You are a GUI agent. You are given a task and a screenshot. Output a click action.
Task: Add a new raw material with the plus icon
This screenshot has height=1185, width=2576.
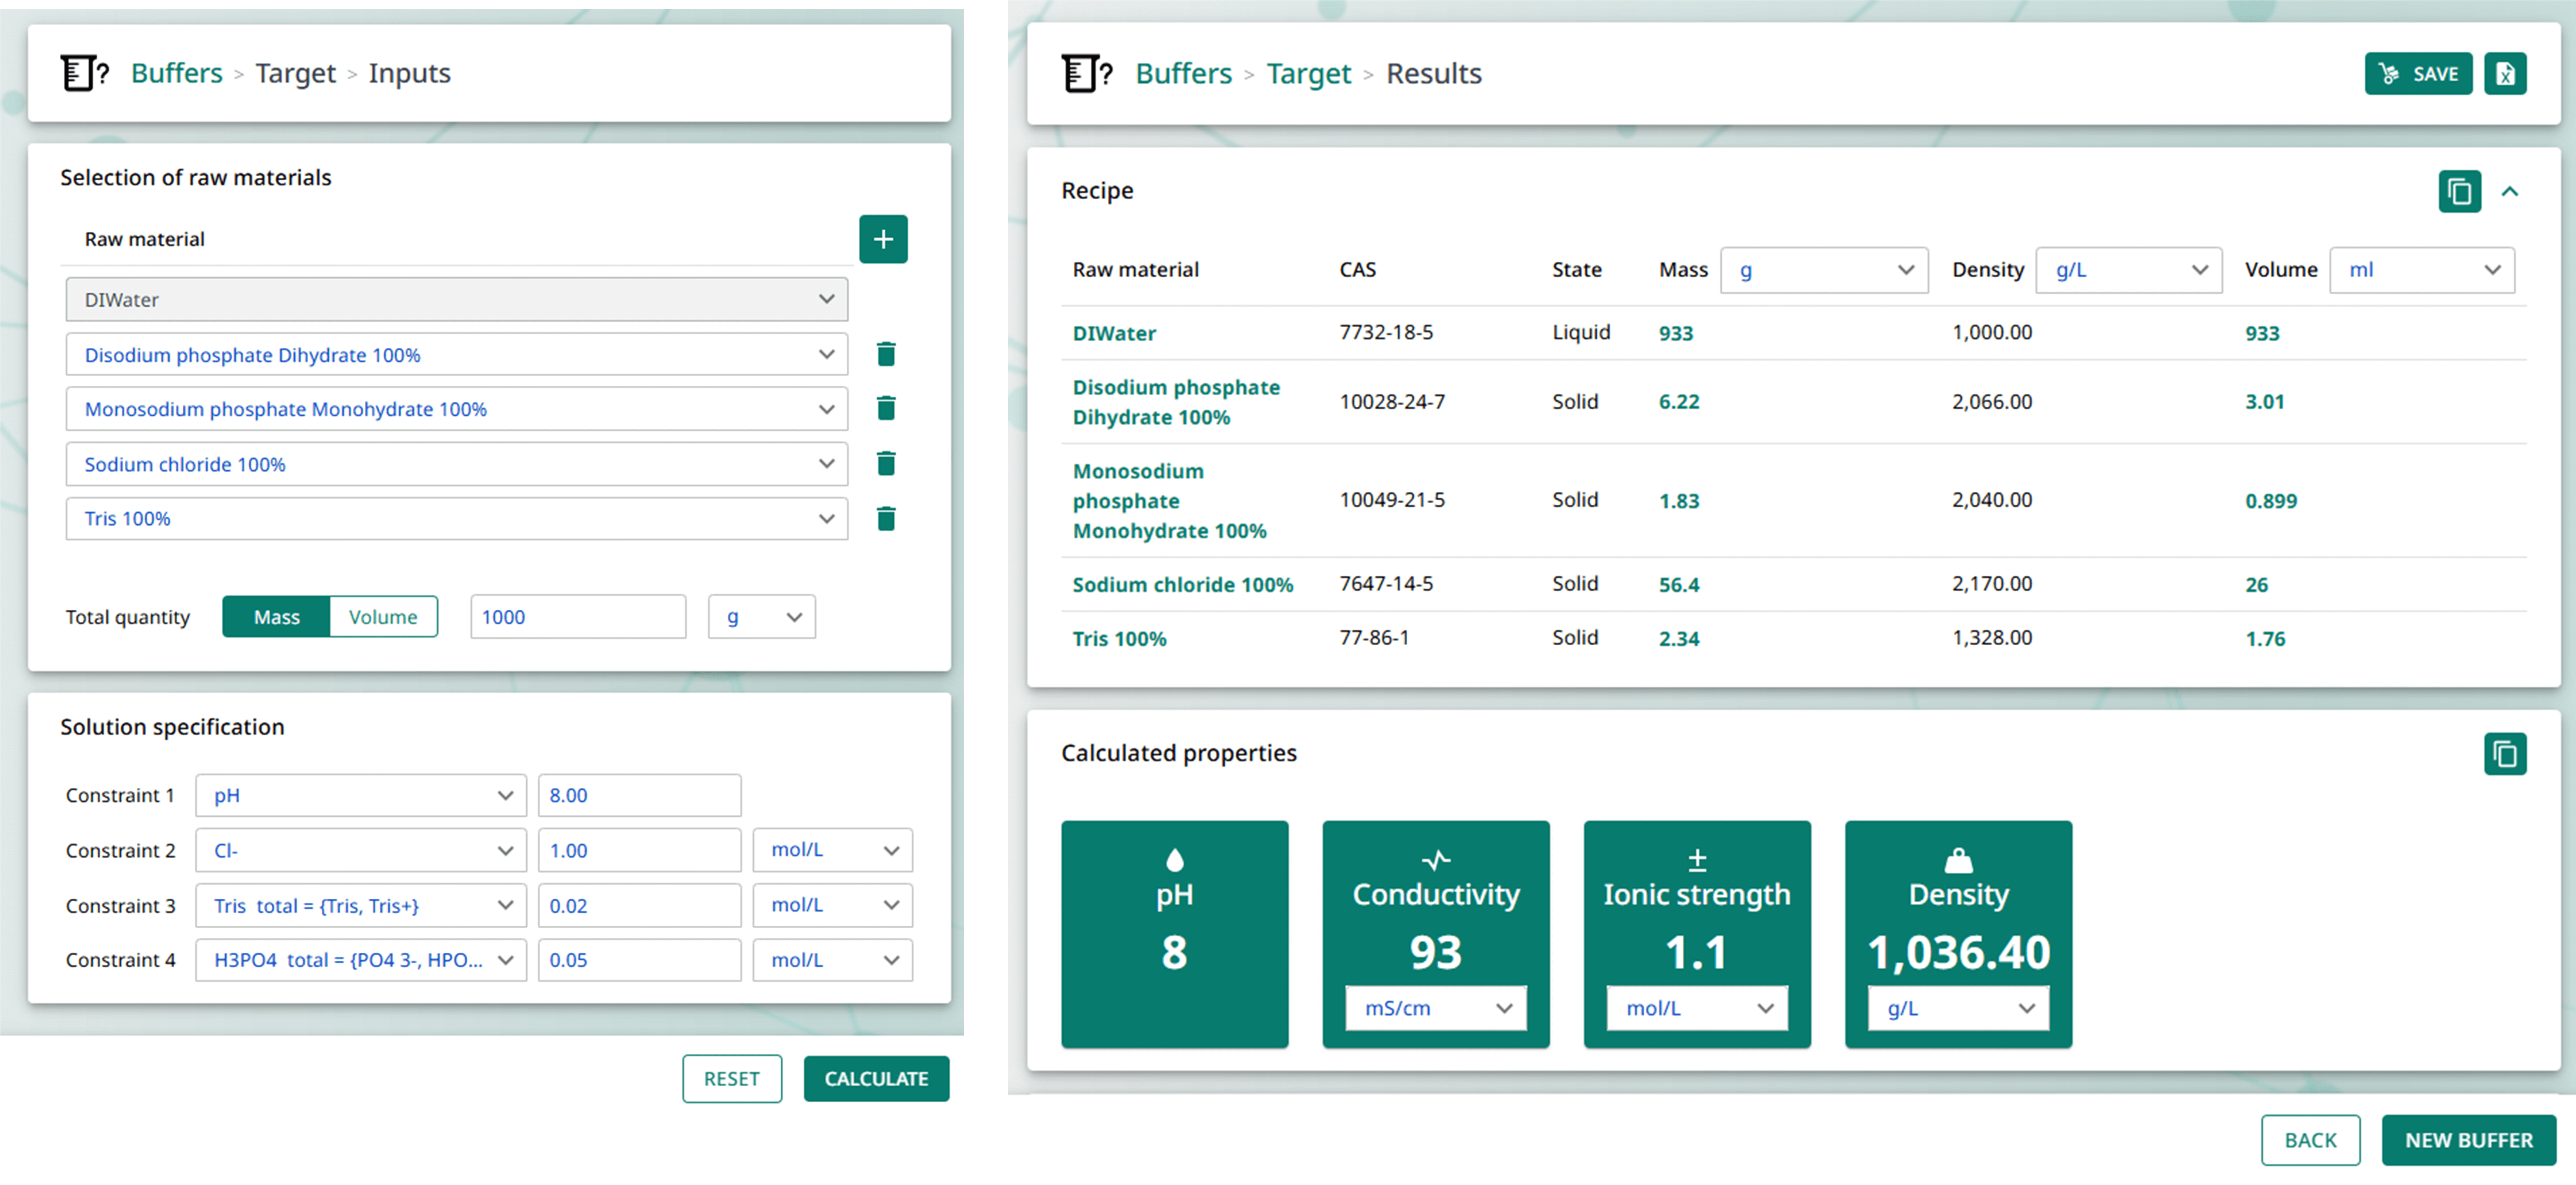884,239
